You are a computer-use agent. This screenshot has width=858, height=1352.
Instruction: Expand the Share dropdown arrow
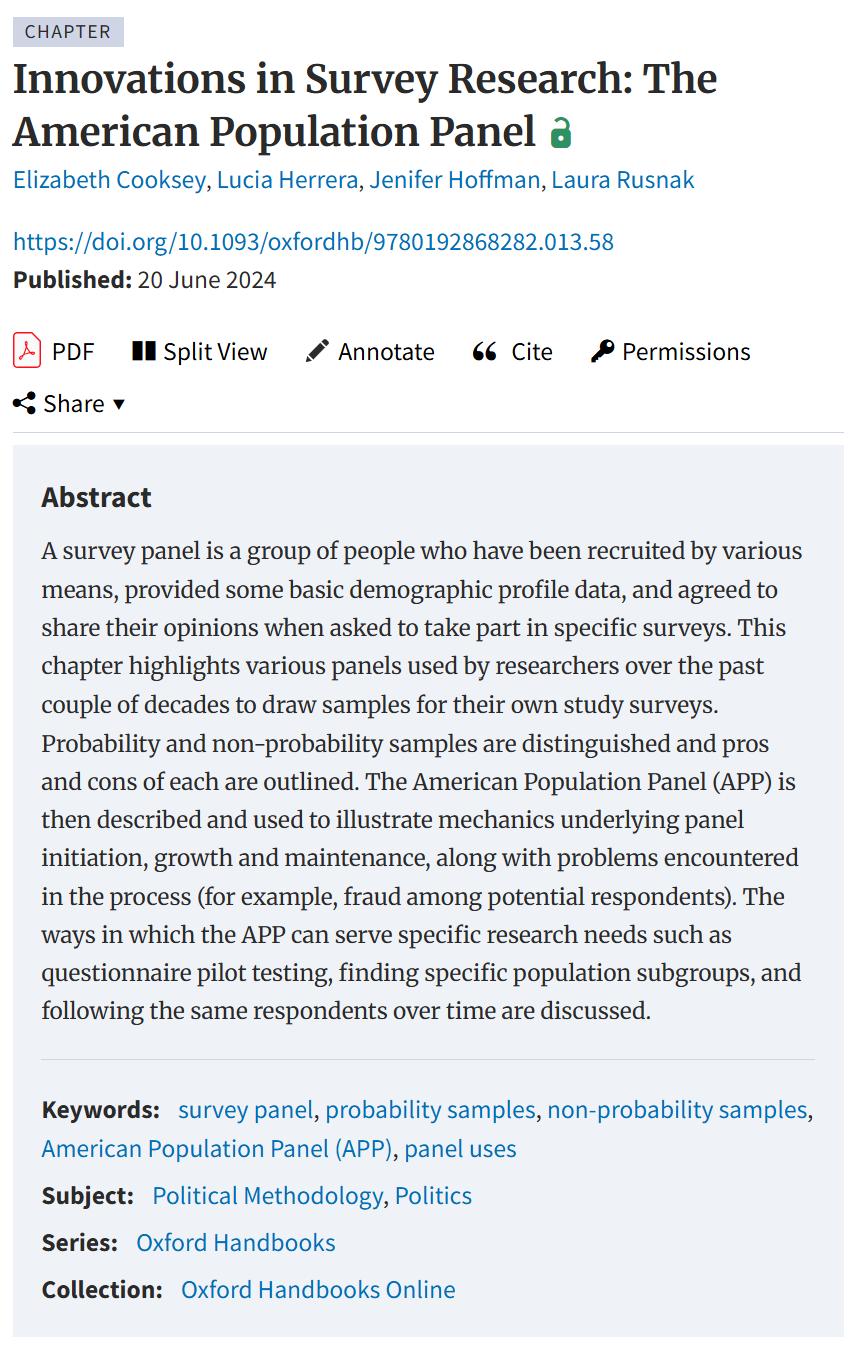[x=119, y=403]
